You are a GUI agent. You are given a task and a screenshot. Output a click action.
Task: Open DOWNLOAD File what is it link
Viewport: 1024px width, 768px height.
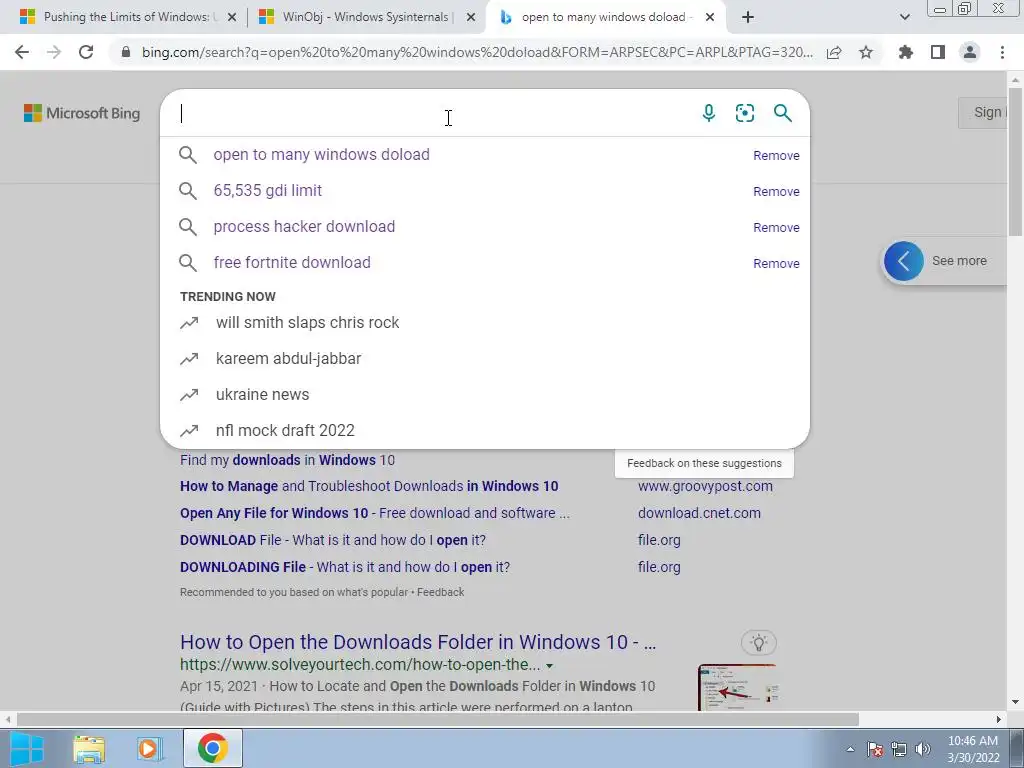[x=333, y=540]
